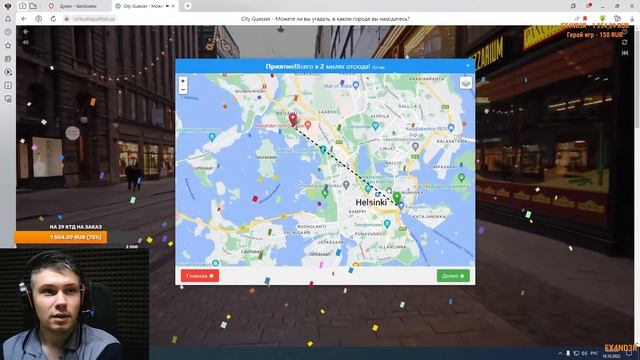640x360 pixels.
Task: Open the sidebar notifications bell
Action: click(x=8, y=19)
